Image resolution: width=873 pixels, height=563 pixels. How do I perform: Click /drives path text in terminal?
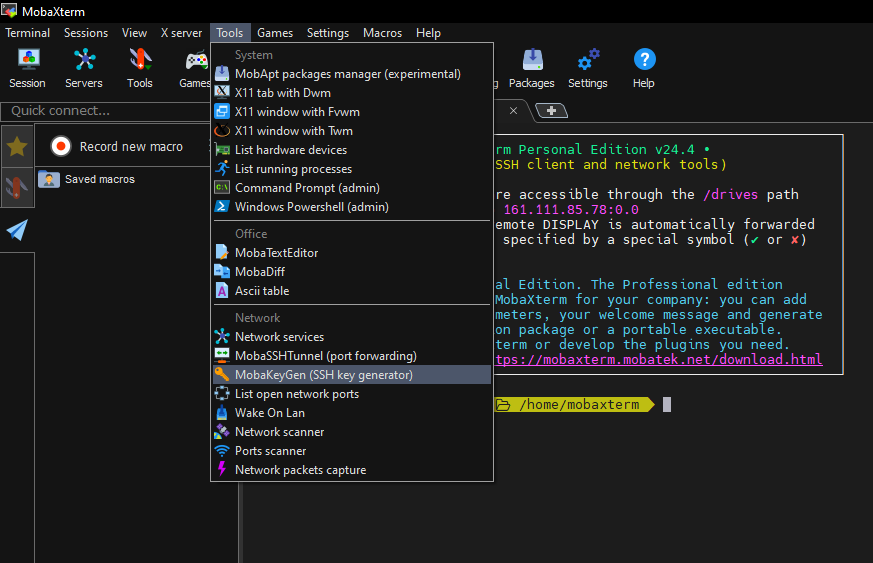(730, 194)
